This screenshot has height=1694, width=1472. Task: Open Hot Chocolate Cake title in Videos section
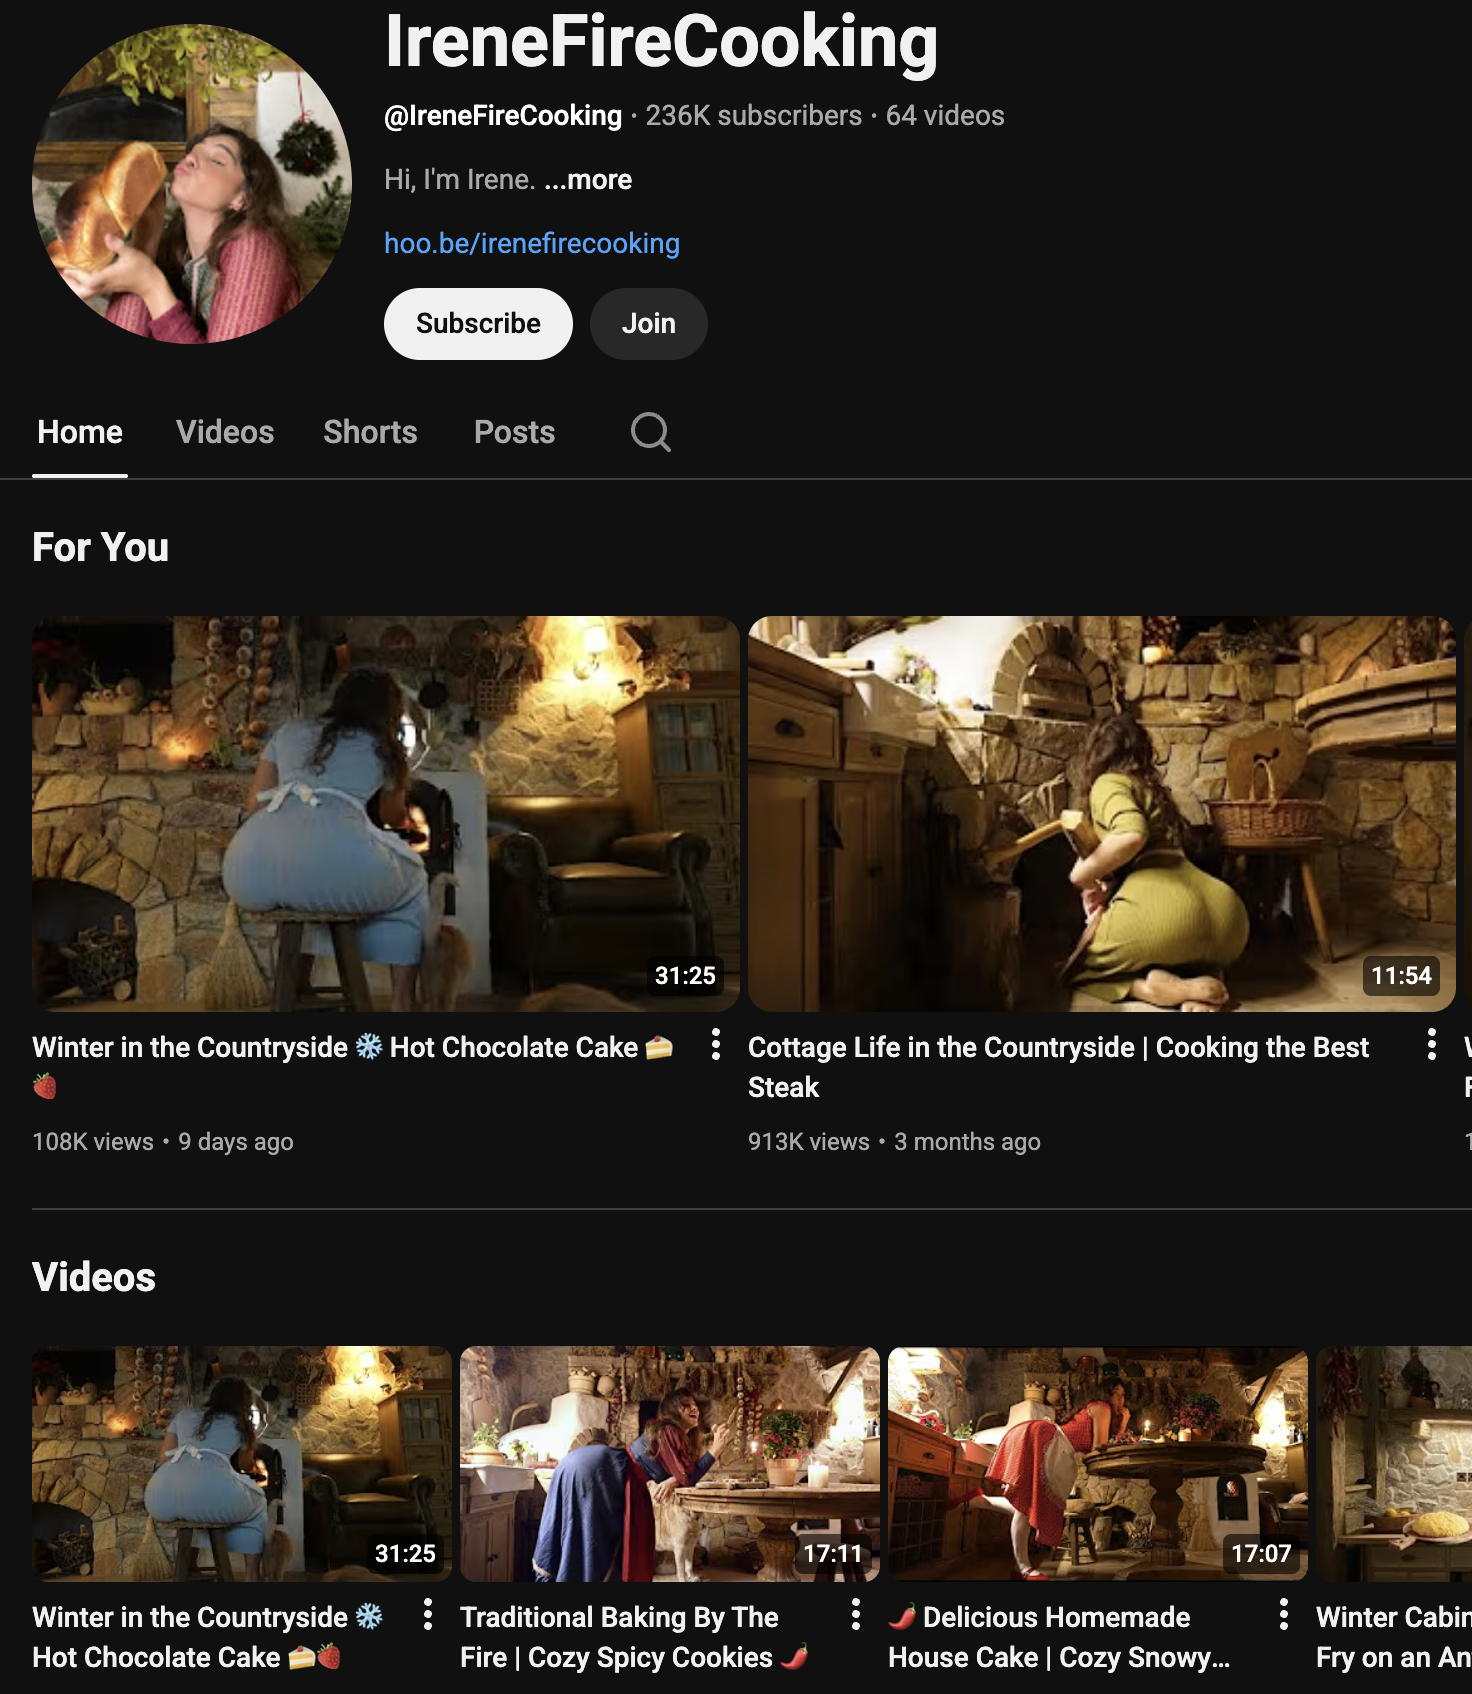[207, 1637]
